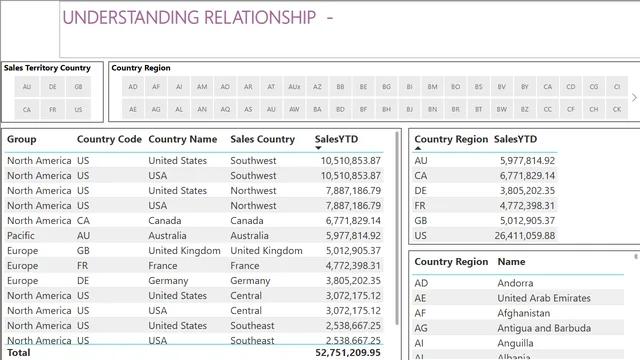Screen dimensions: 640x360
Task: Select the Pacific group cell
Action: pyautogui.click(x=21, y=236)
